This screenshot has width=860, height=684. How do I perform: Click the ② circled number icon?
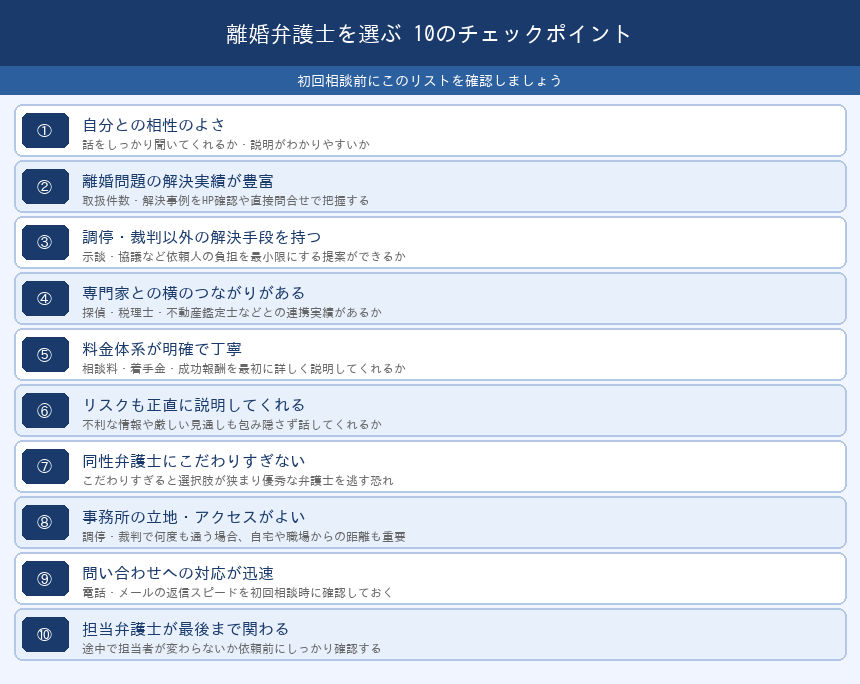pyautogui.click(x=44, y=186)
